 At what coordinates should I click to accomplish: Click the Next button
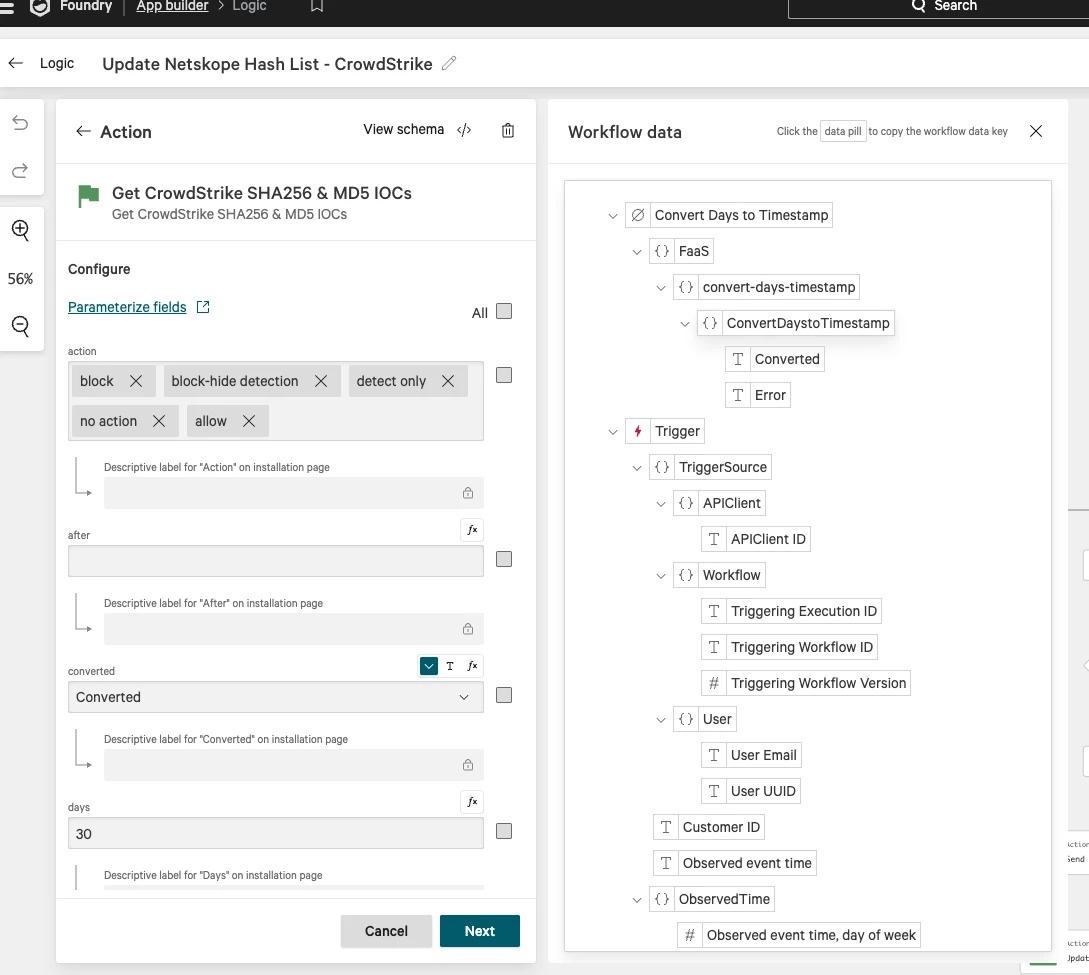pyautogui.click(x=480, y=931)
